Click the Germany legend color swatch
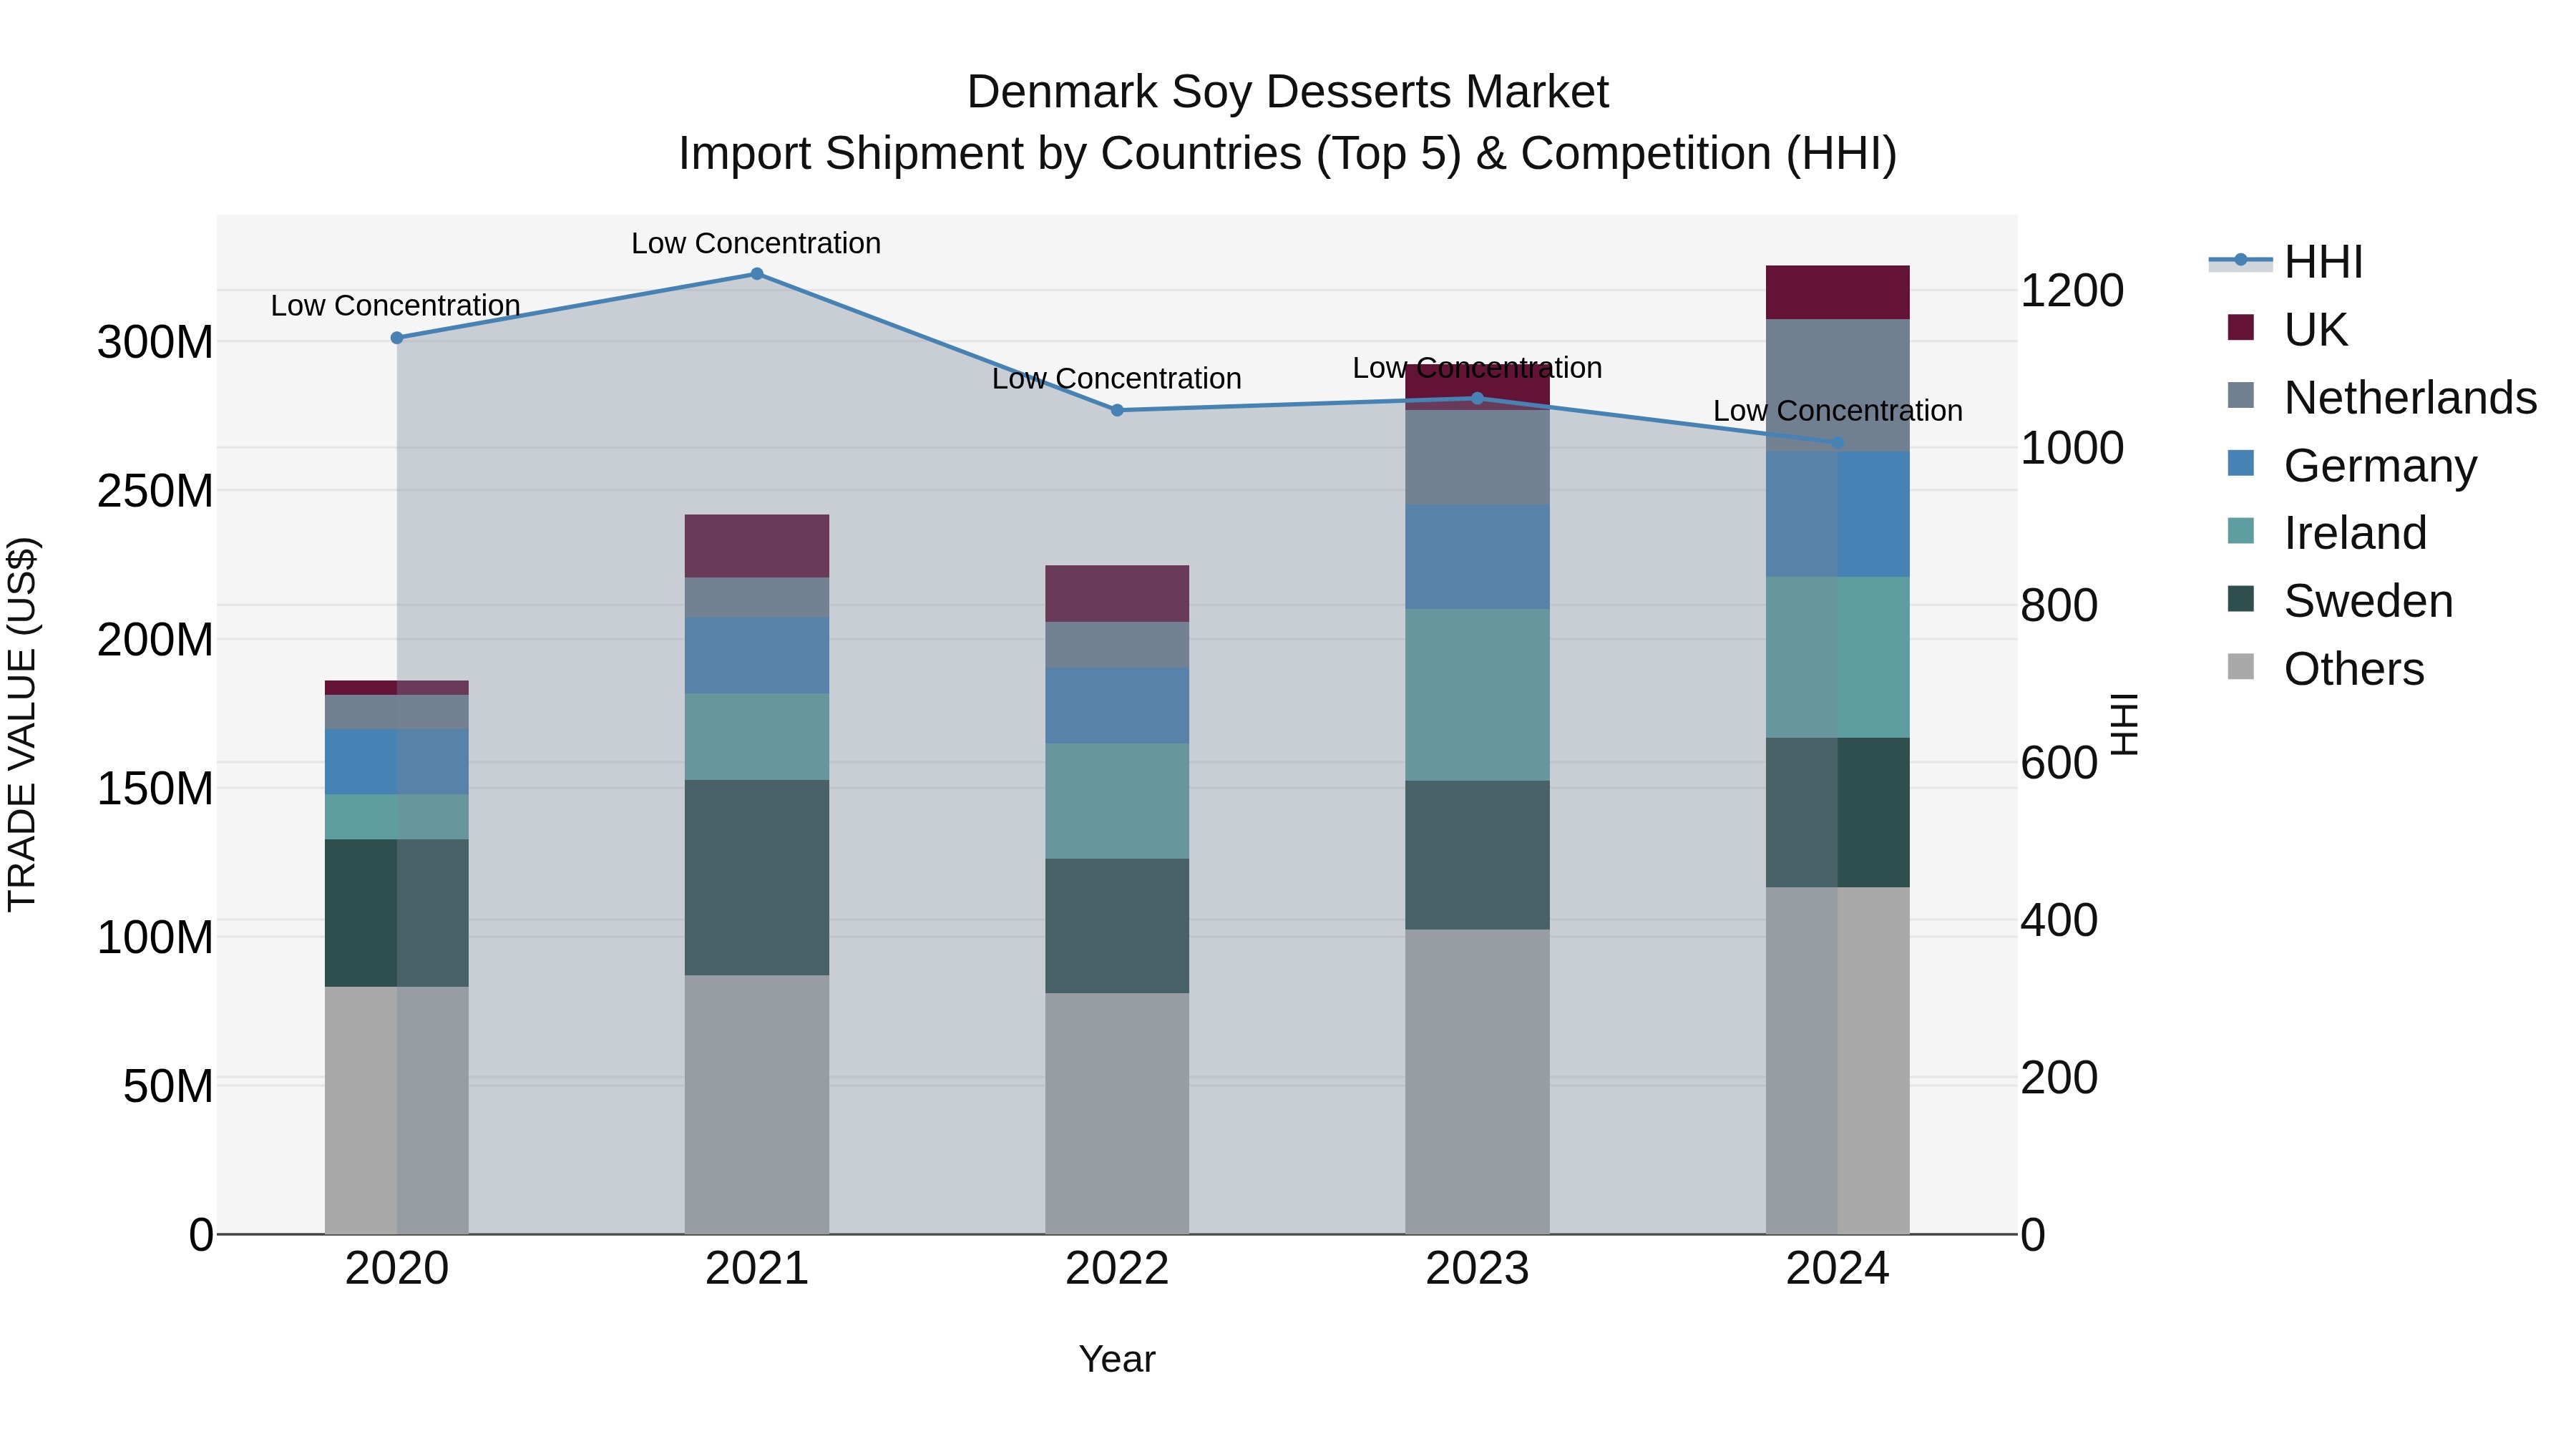The width and height of the screenshot is (2576, 1449). [2241, 463]
